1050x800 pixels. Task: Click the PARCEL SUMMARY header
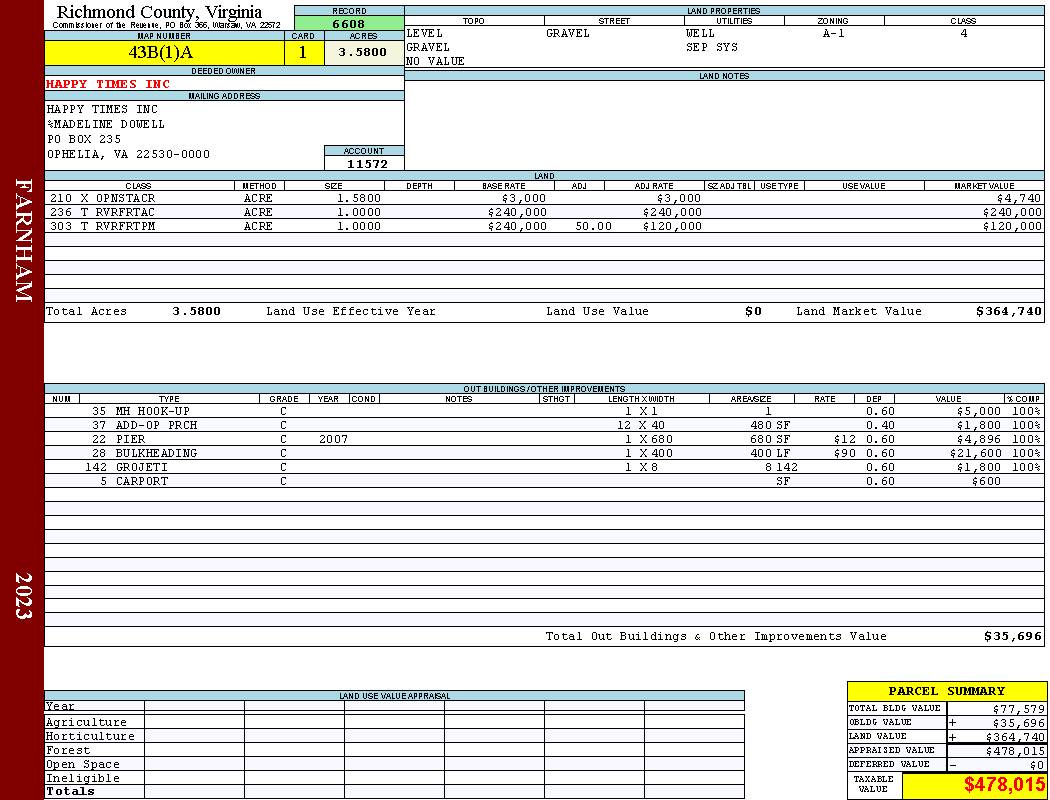946,692
